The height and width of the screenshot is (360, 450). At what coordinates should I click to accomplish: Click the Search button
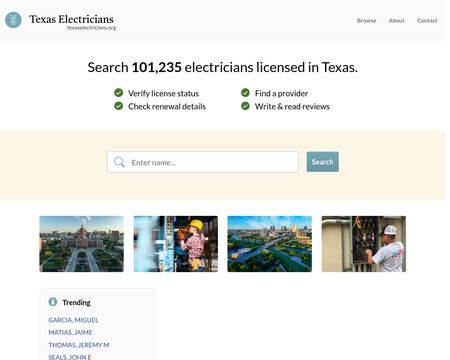(323, 162)
